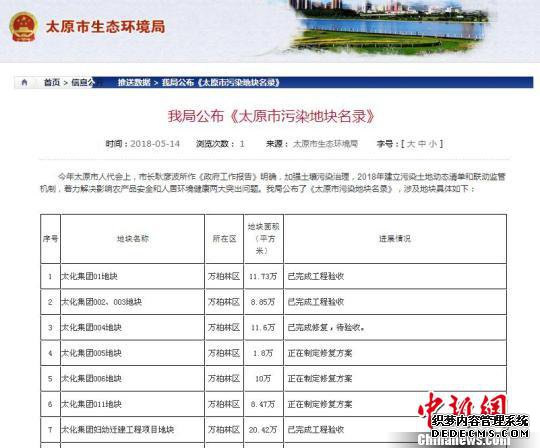Screen dimensions: 540x448
Task: Select the 太化集团01地块 table row
Action: [273, 276]
